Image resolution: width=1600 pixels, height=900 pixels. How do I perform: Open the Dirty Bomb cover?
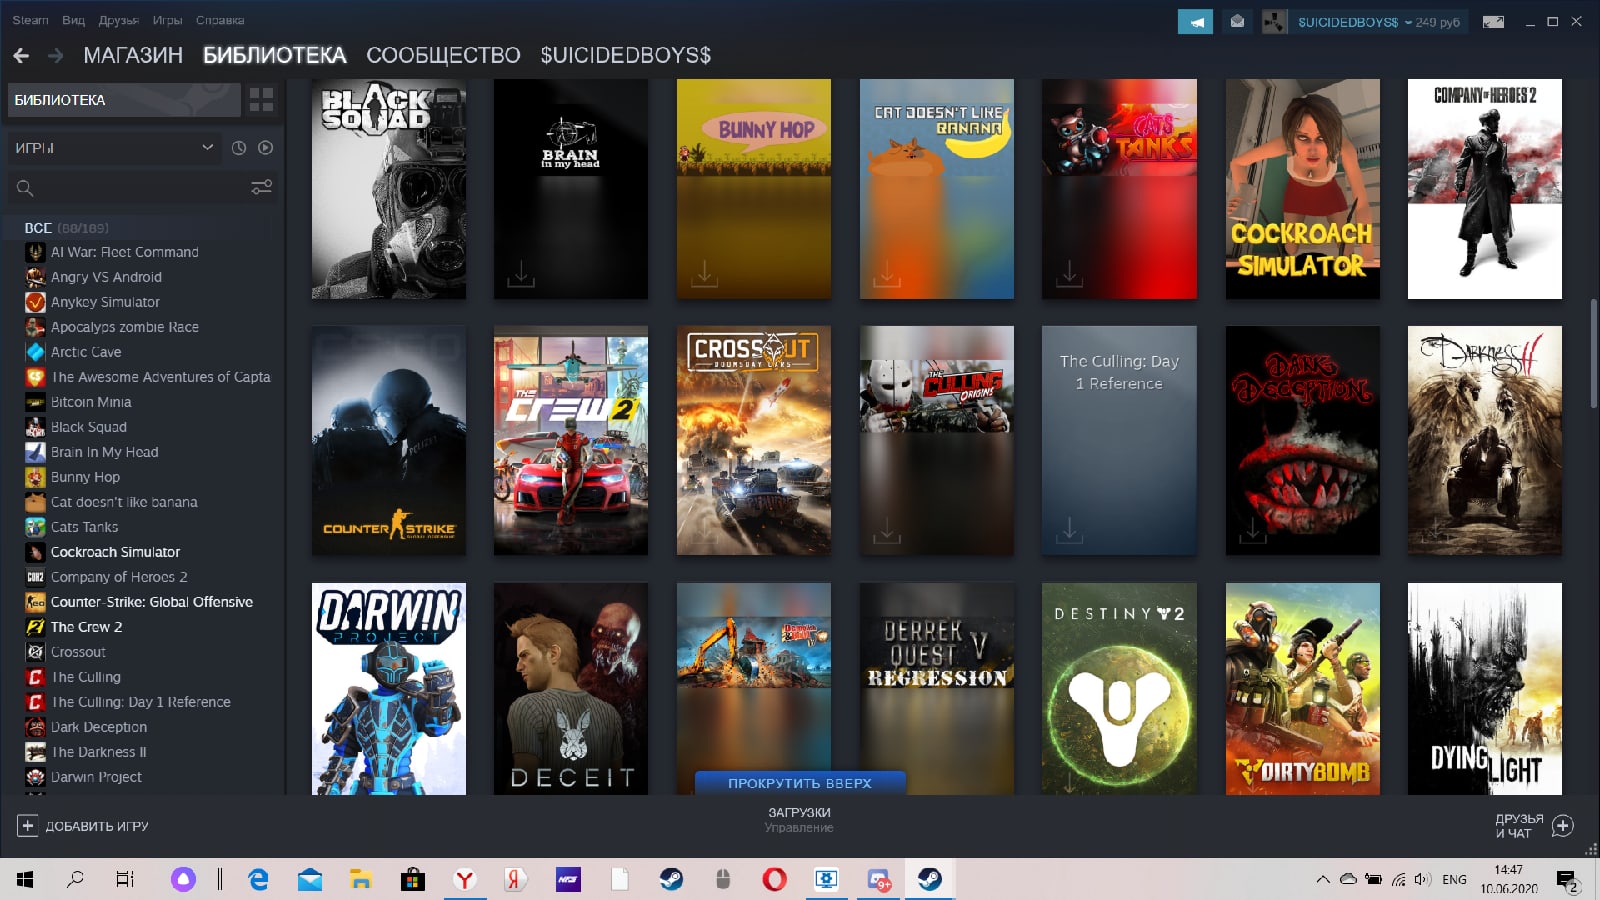tap(1303, 689)
